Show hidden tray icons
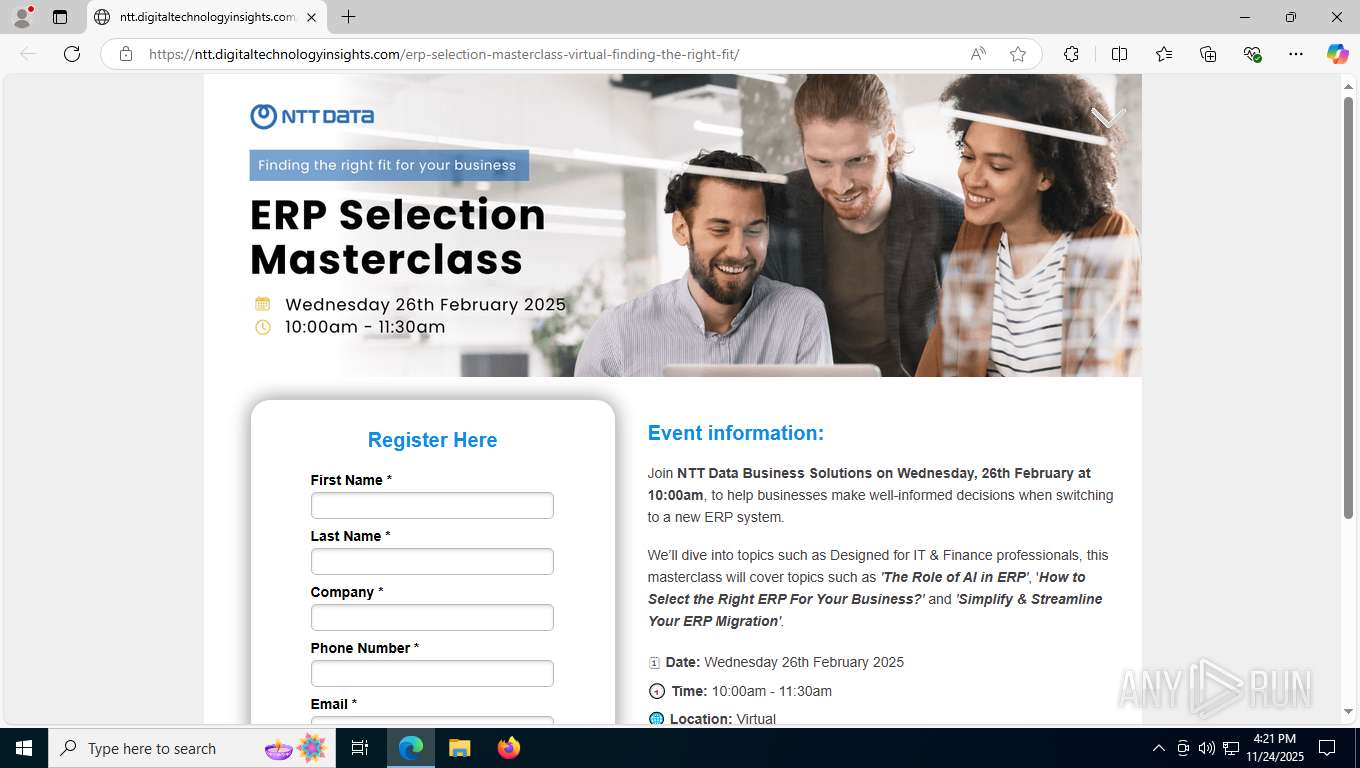Viewport: 1360px width, 768px height. tap(1159, 748)
